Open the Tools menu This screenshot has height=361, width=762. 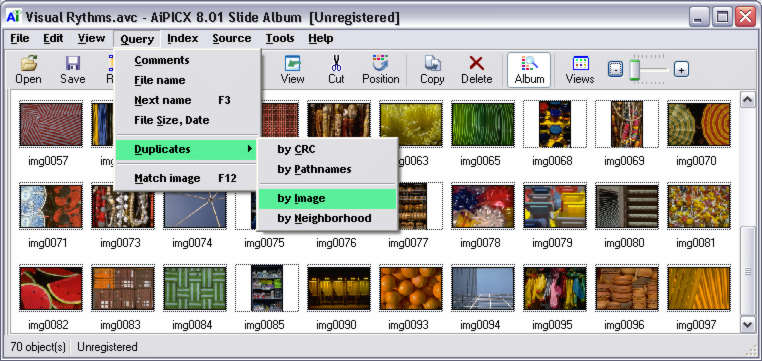pos(280,38)
